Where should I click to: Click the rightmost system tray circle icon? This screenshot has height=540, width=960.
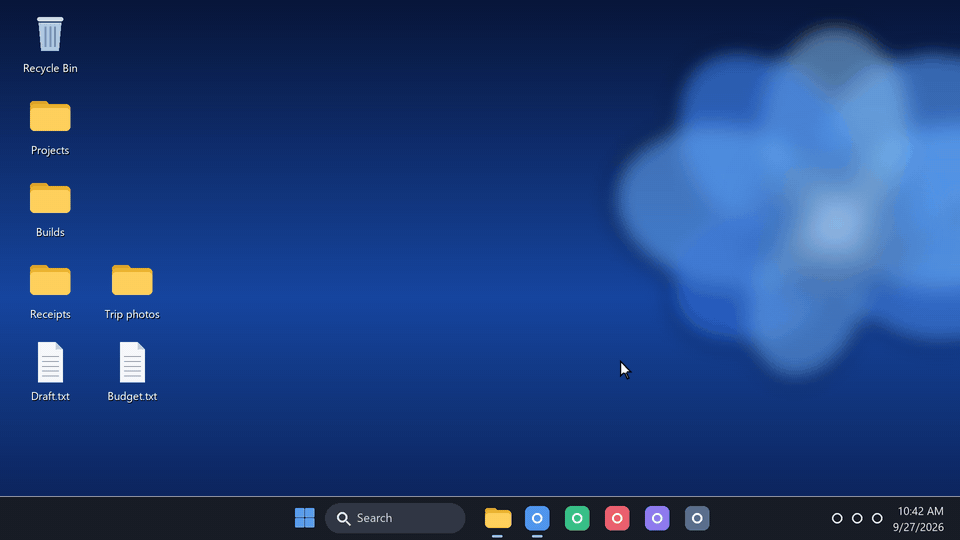click(877, 518)
